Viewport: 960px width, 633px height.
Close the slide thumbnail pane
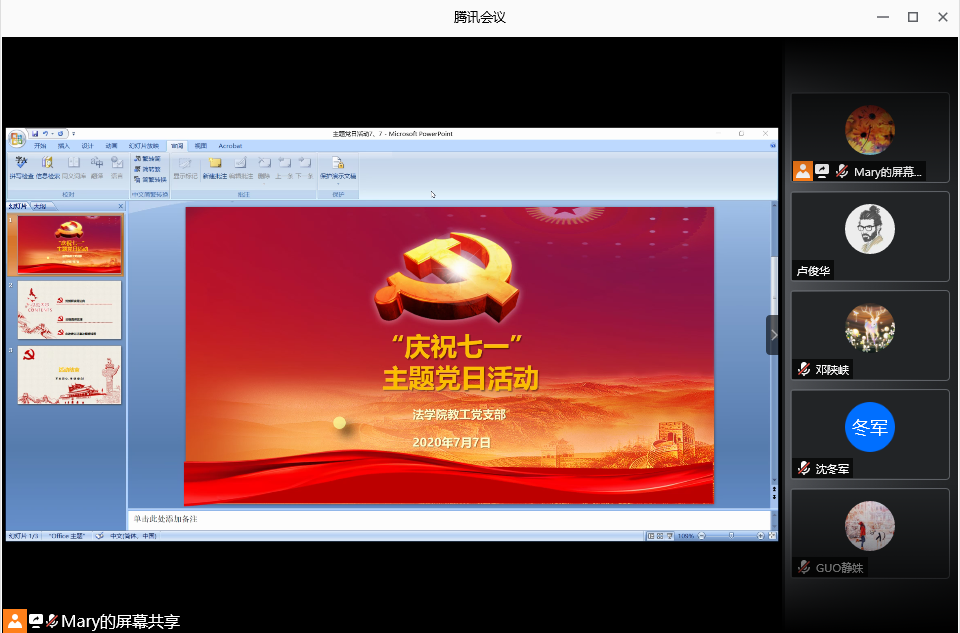click(x=121, y=207)
